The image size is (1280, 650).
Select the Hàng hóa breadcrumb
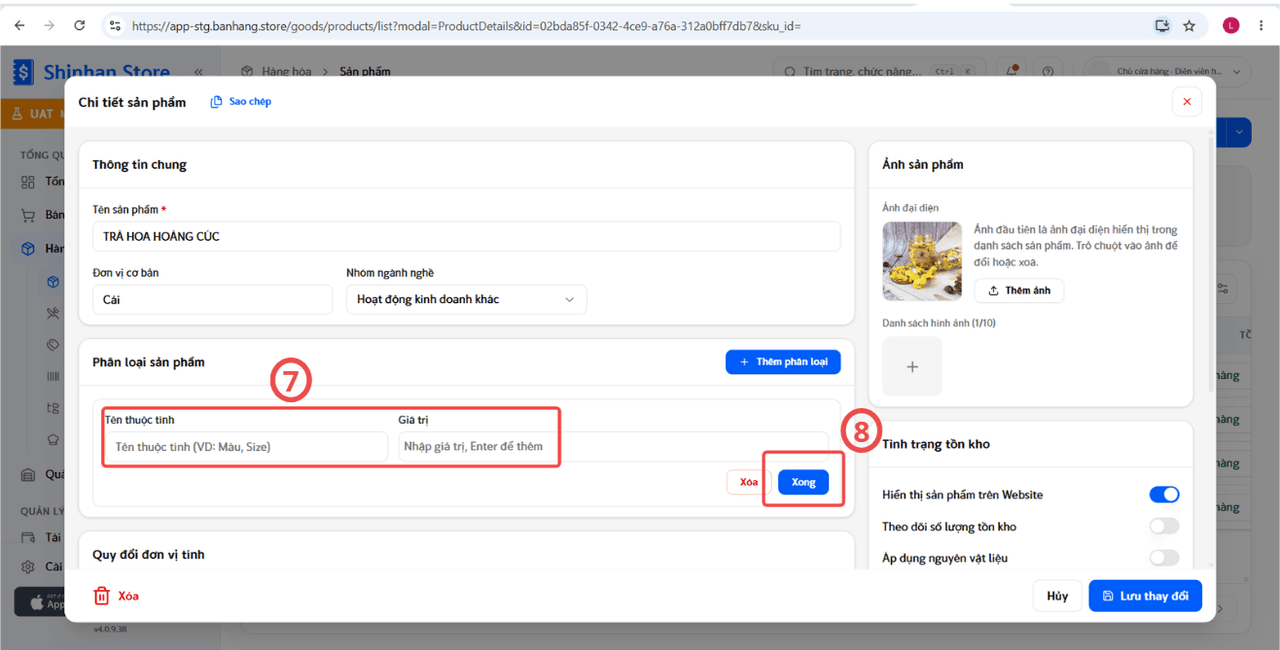[286, 72]
